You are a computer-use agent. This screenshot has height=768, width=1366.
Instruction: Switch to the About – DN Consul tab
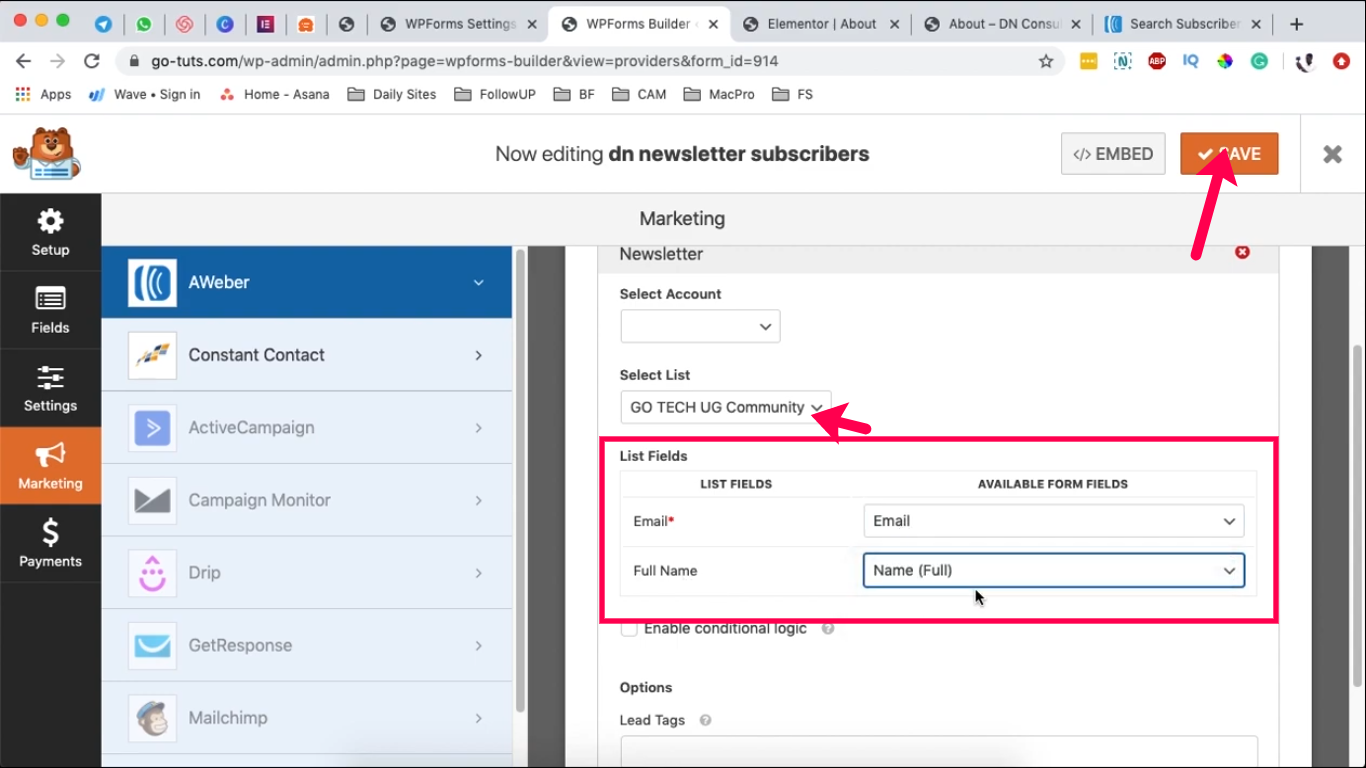[x=1002, y=24]
